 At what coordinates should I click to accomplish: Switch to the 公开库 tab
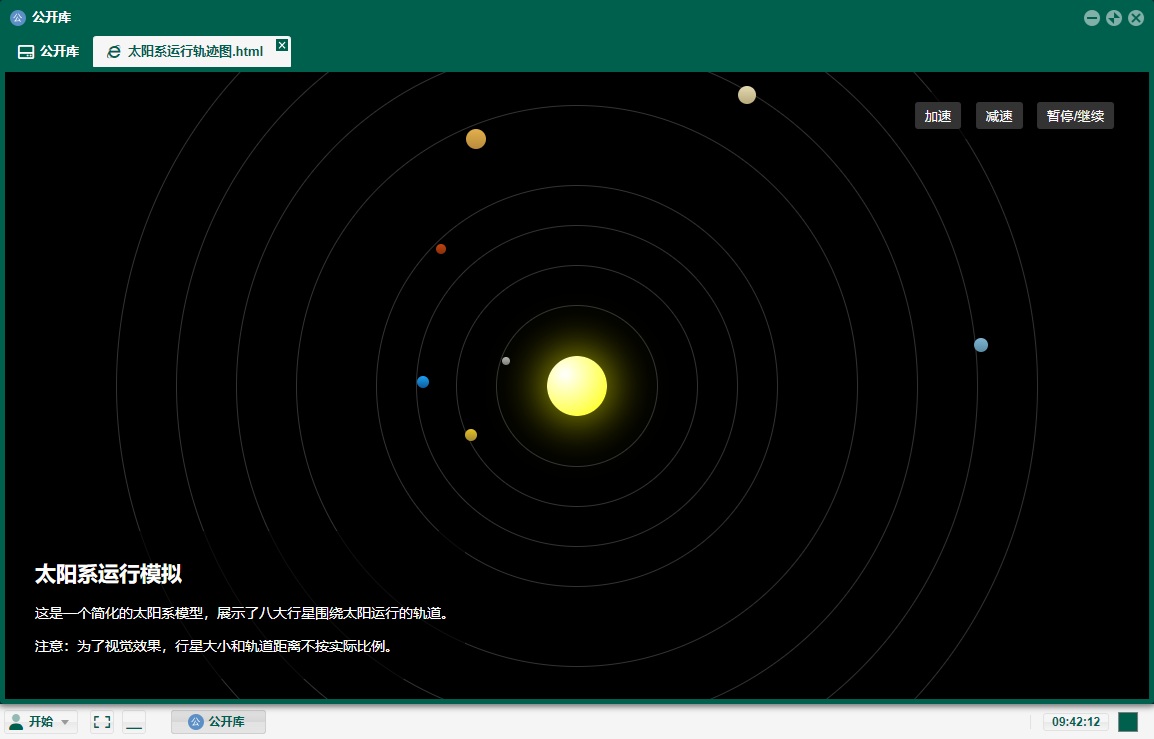[x=49, y=52]
